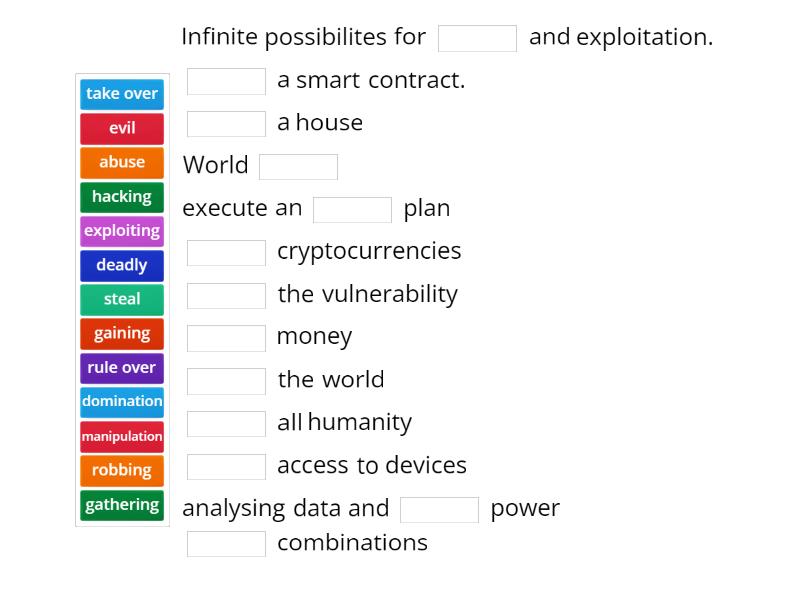This screenshot has width=800, height=600.
Task: Click the blank before 'combinations'
Action: 226,543
